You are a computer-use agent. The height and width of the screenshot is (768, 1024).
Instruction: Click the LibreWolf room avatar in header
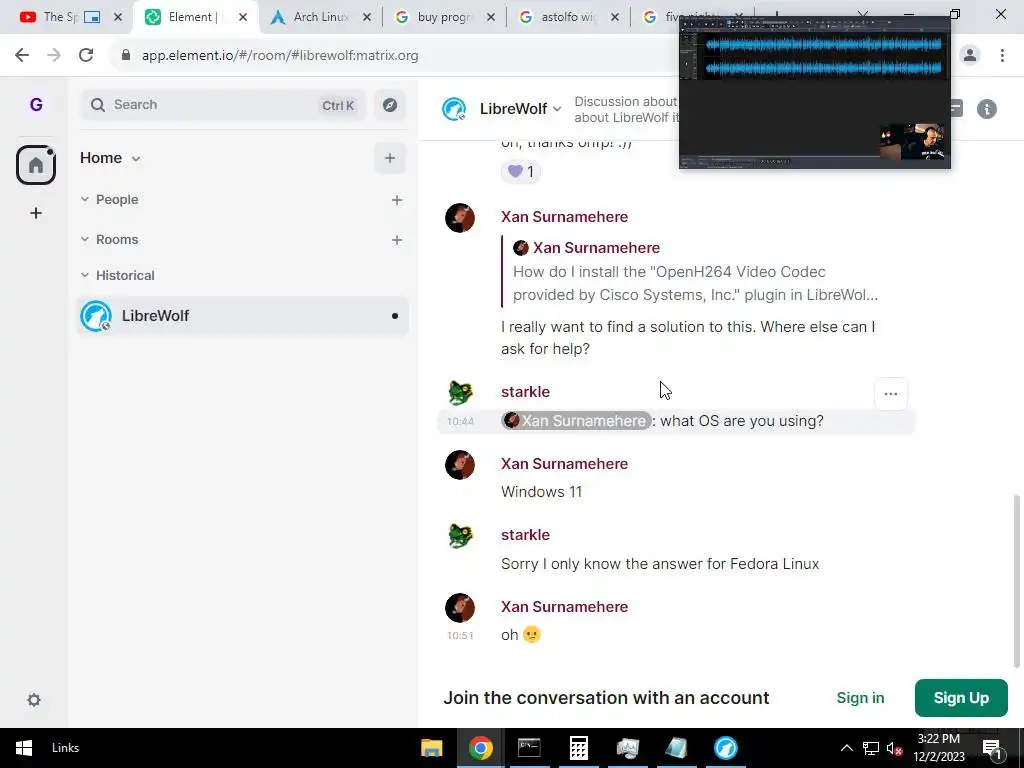point(454,109)
